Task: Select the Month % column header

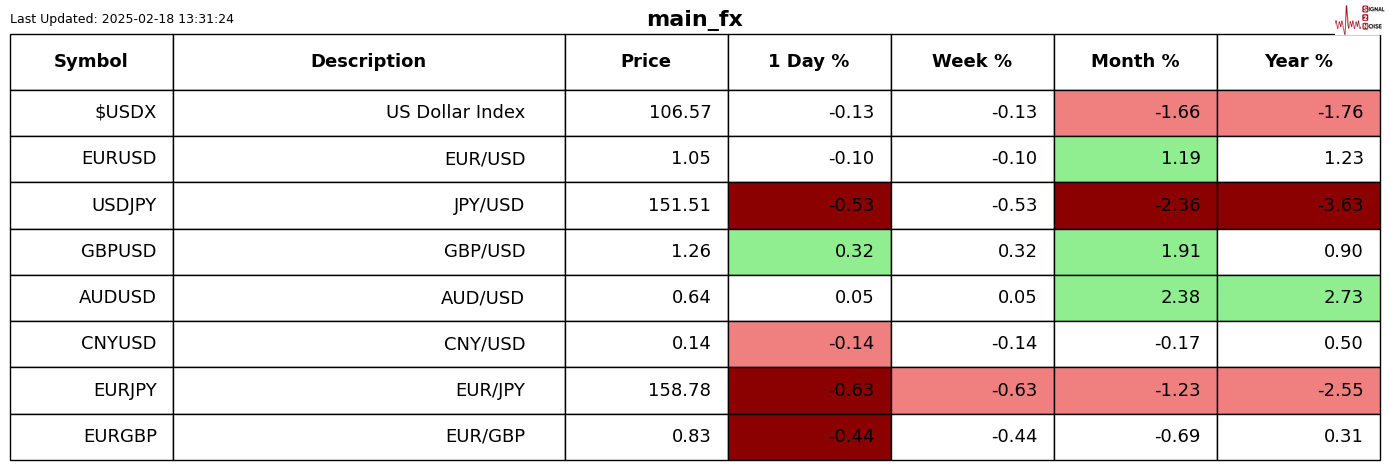Action: pos(1135,62)
